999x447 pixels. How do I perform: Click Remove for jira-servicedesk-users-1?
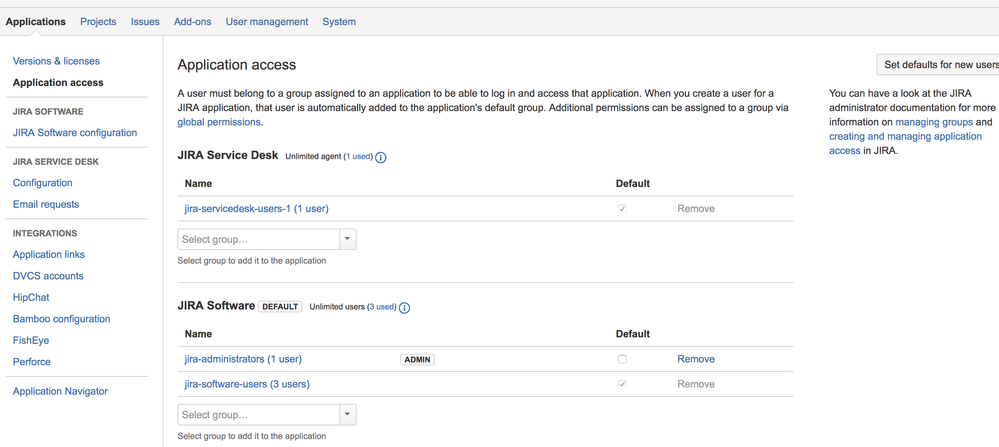point(696,208)
